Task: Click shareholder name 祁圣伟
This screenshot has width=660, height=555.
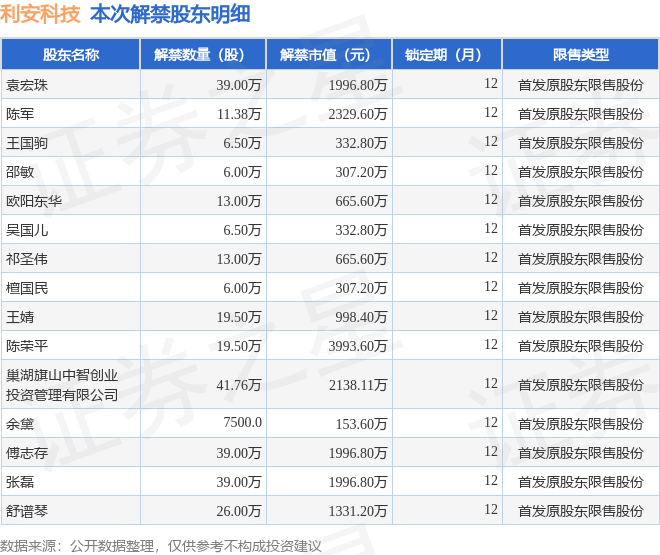Action: [x=27, y=259]
